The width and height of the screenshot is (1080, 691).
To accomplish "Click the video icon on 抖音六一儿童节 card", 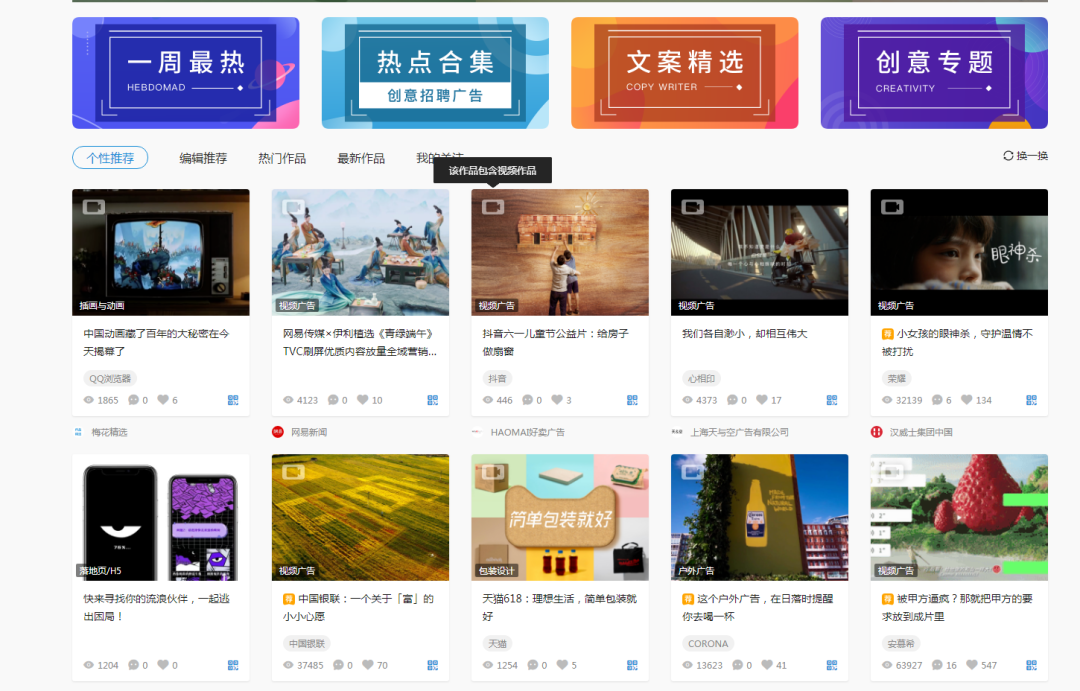I will tap(492, 207).
